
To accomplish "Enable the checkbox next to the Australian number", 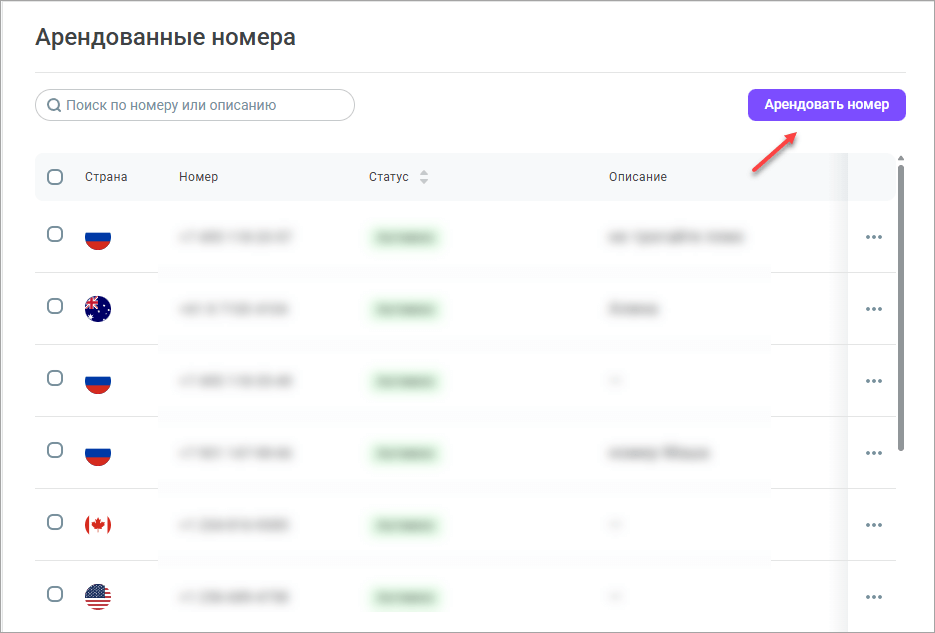I will [55, 308].
